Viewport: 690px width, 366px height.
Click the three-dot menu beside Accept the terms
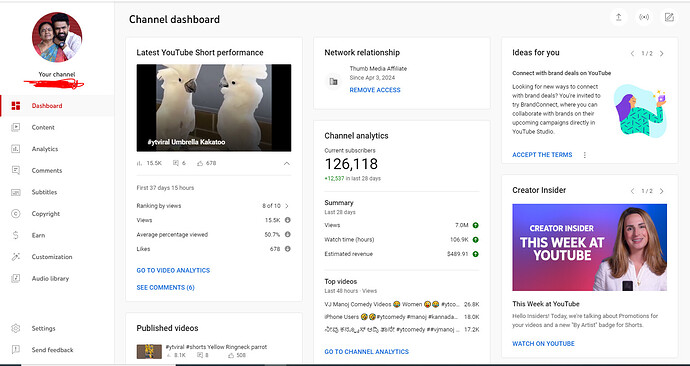pyautogui.click(x=584, y=155)
